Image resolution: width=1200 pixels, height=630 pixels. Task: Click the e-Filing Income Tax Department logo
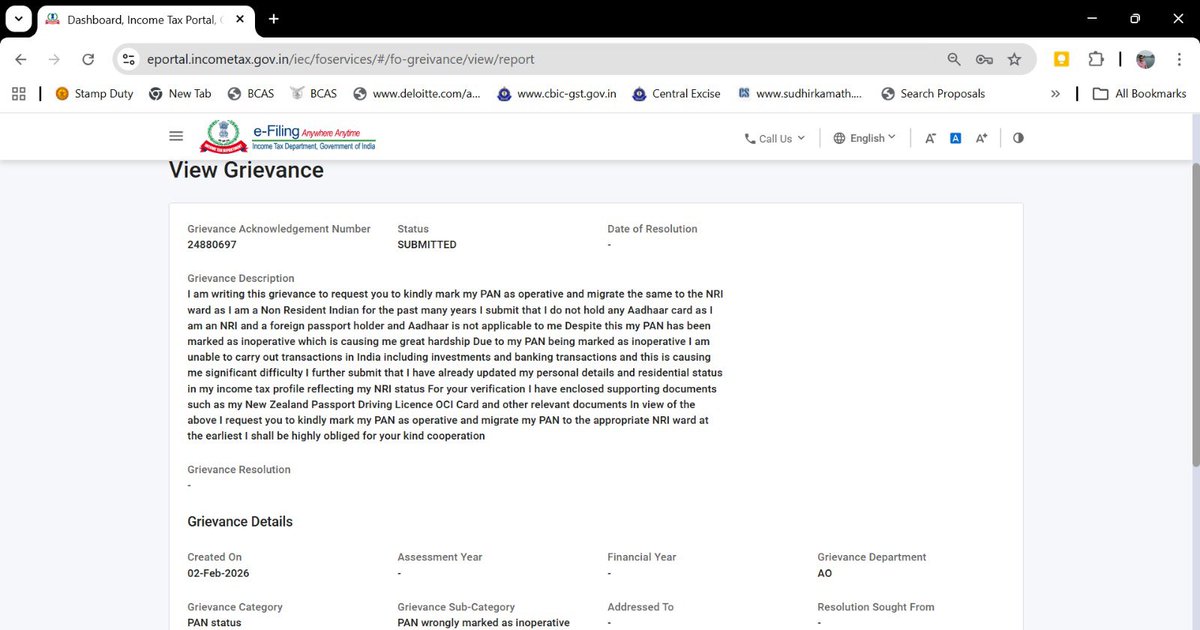click(289, 136)
